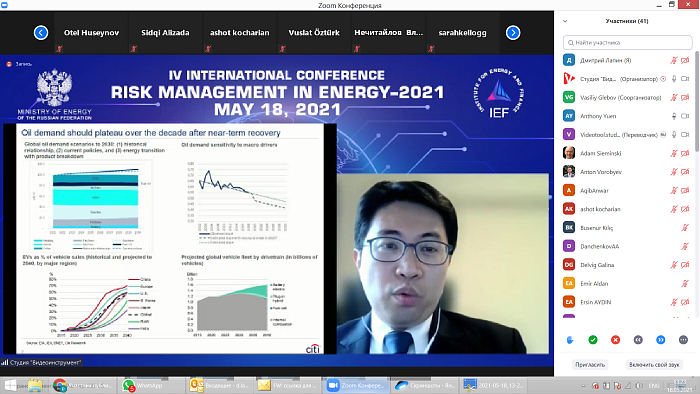The width and height of the screenshot is (700, 394).
Task: Click the Пригласить invite button
Action: [x=590, y=365]
